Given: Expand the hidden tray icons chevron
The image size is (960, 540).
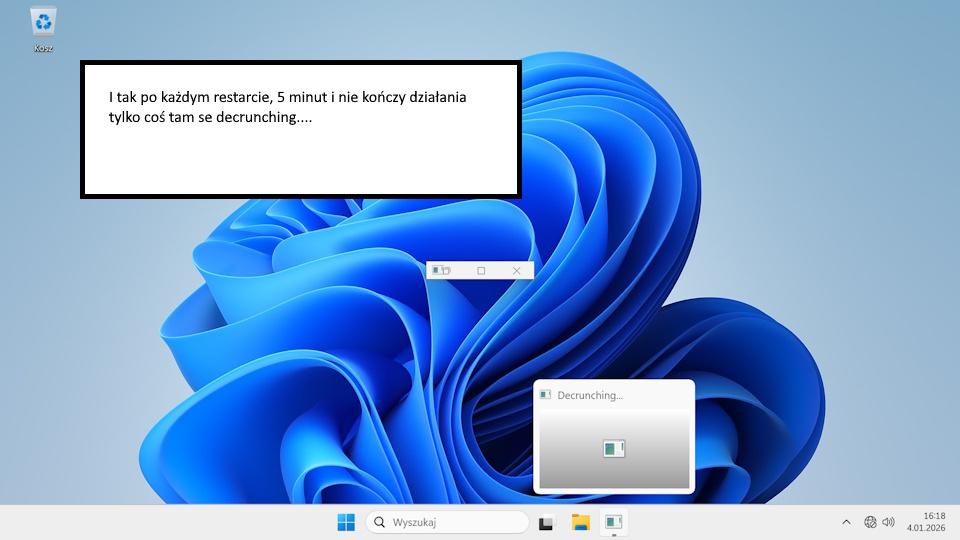Looking at the screenshot, I should click(x=846, y=522).
